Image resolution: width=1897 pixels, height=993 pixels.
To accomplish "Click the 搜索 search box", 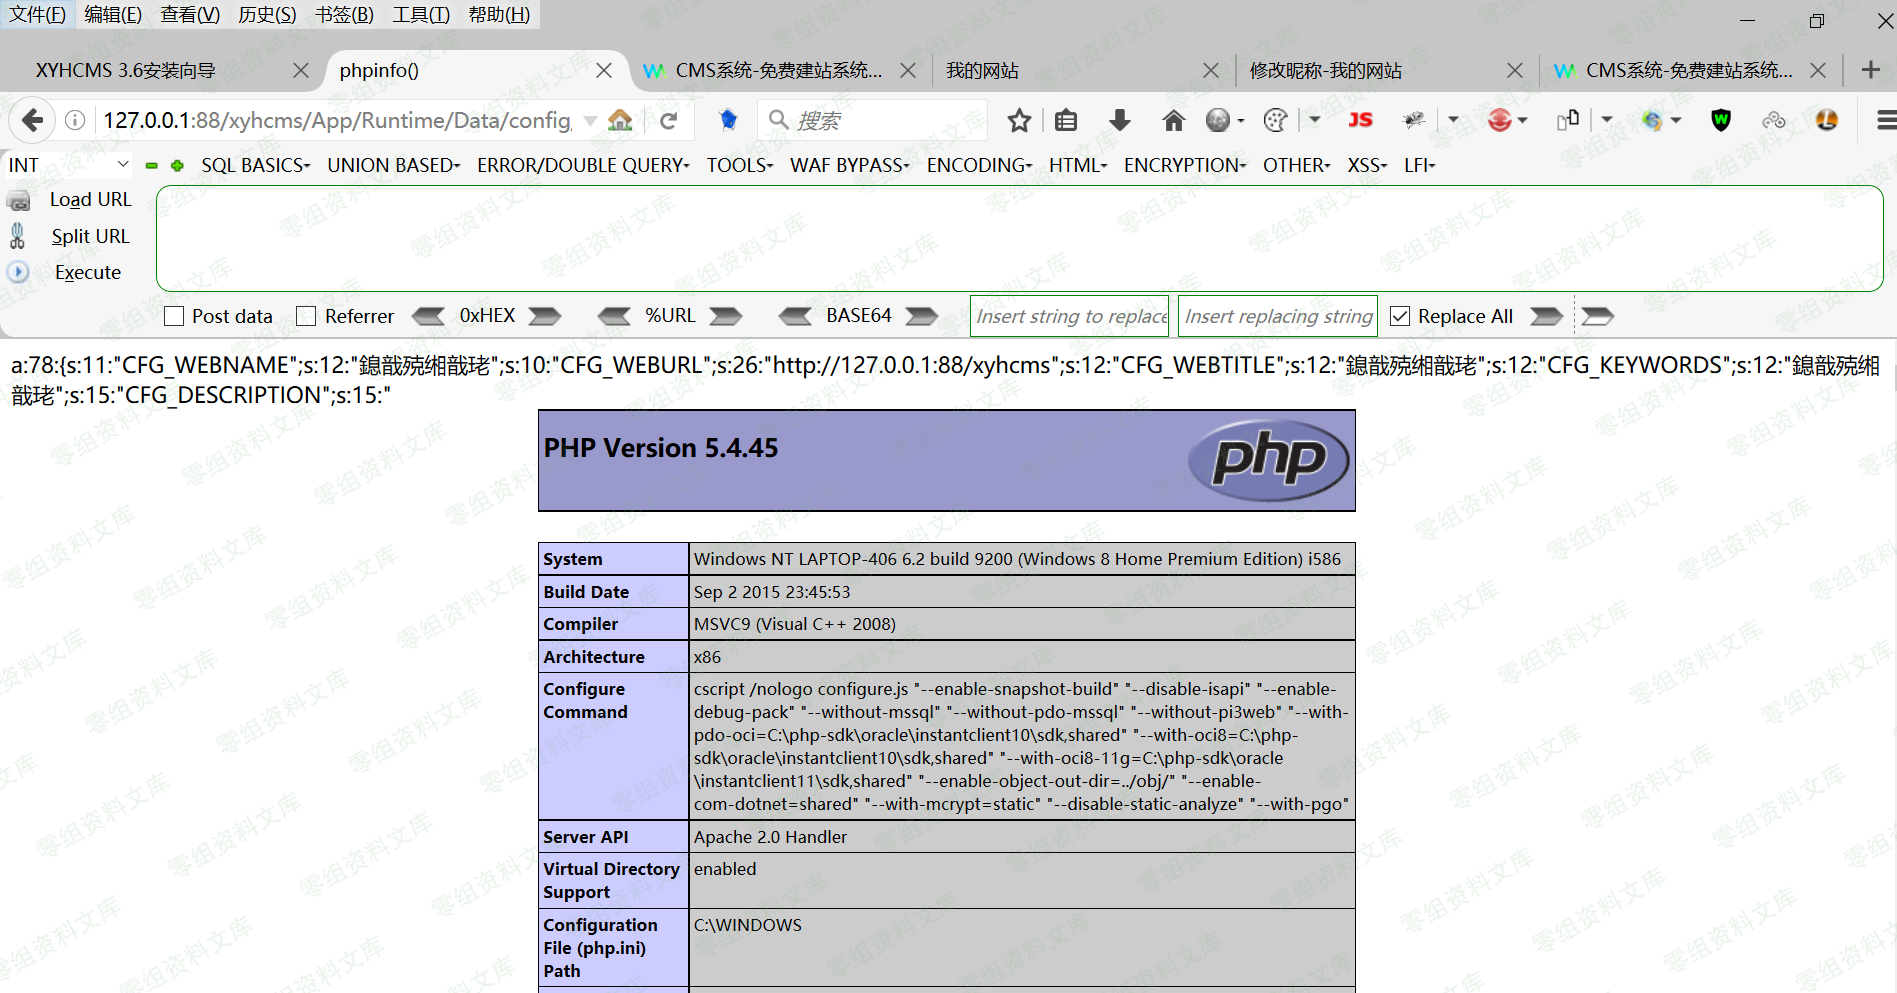I will click(873, 121).
